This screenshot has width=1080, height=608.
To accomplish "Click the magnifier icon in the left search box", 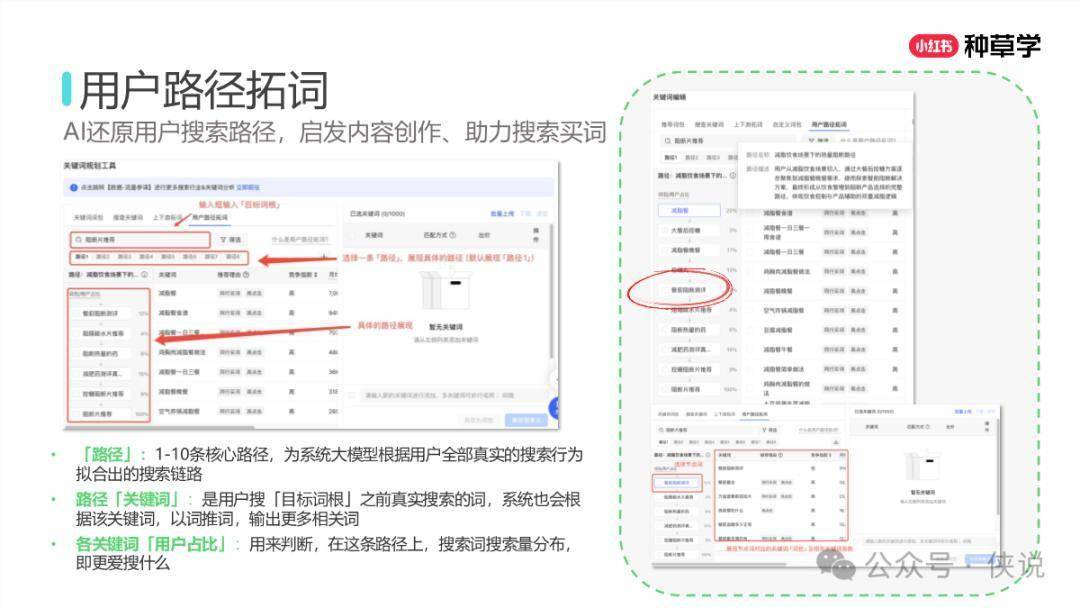I will [x=78, y=240].
